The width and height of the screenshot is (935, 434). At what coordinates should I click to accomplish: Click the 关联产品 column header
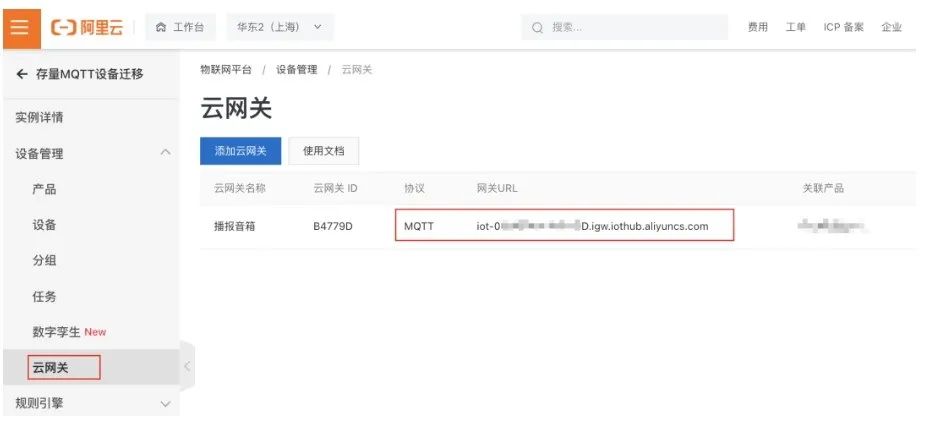(x=823, y=188)
